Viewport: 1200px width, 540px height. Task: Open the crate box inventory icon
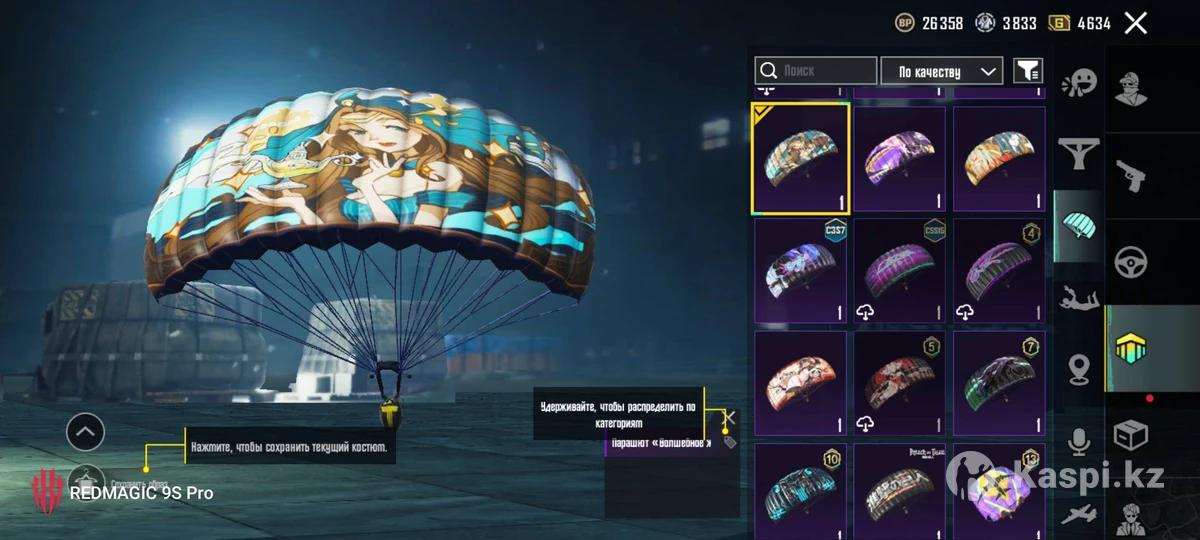tap(1131, 436)
